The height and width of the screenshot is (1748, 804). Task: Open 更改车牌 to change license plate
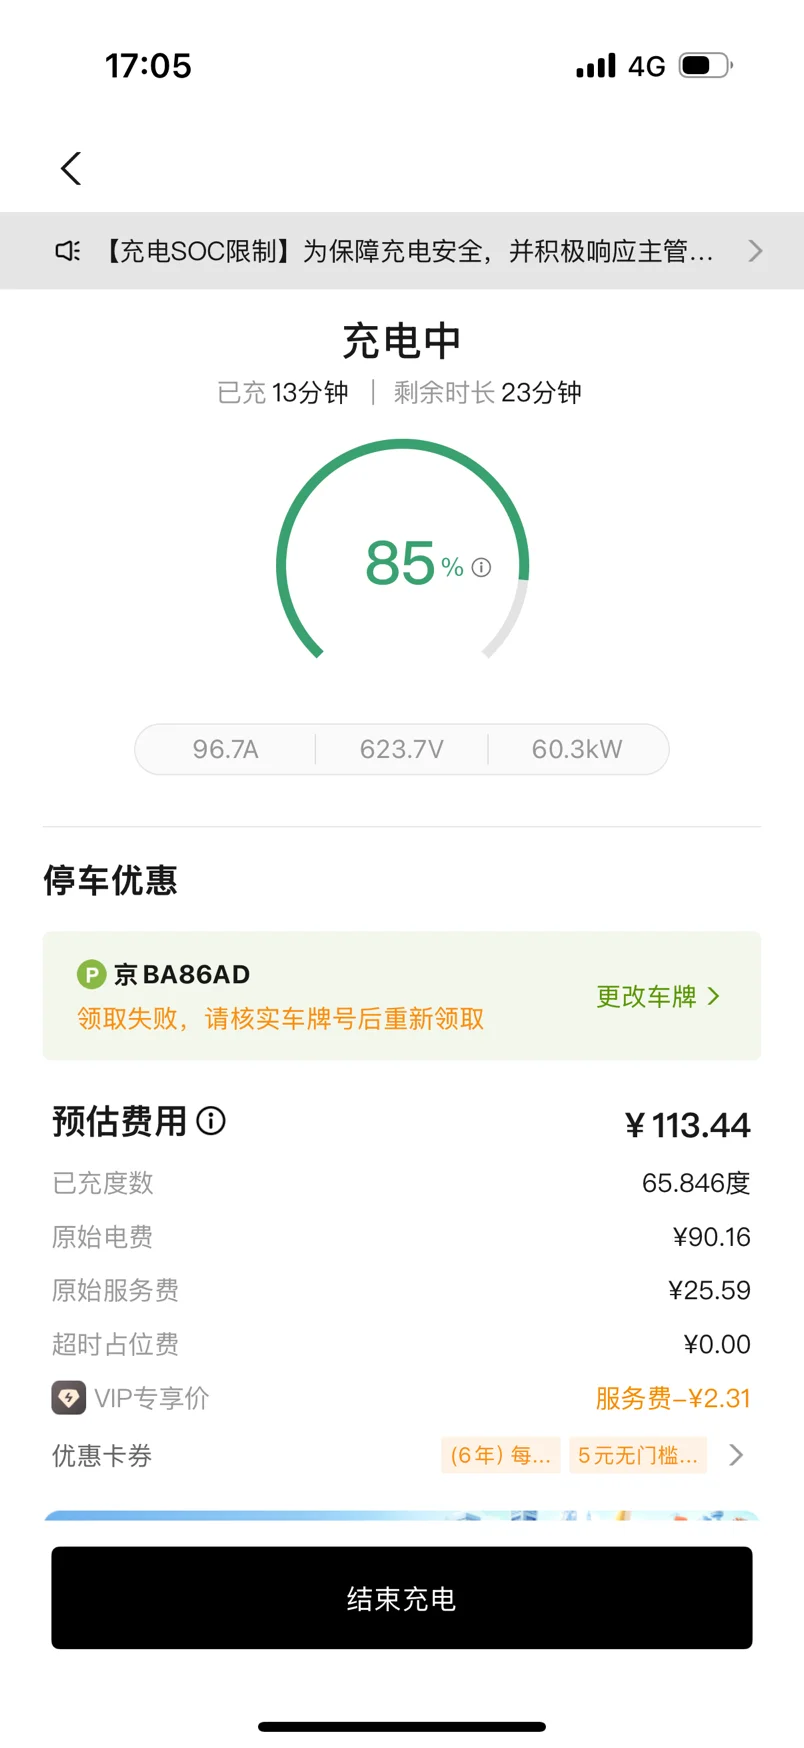pos(646,996)
